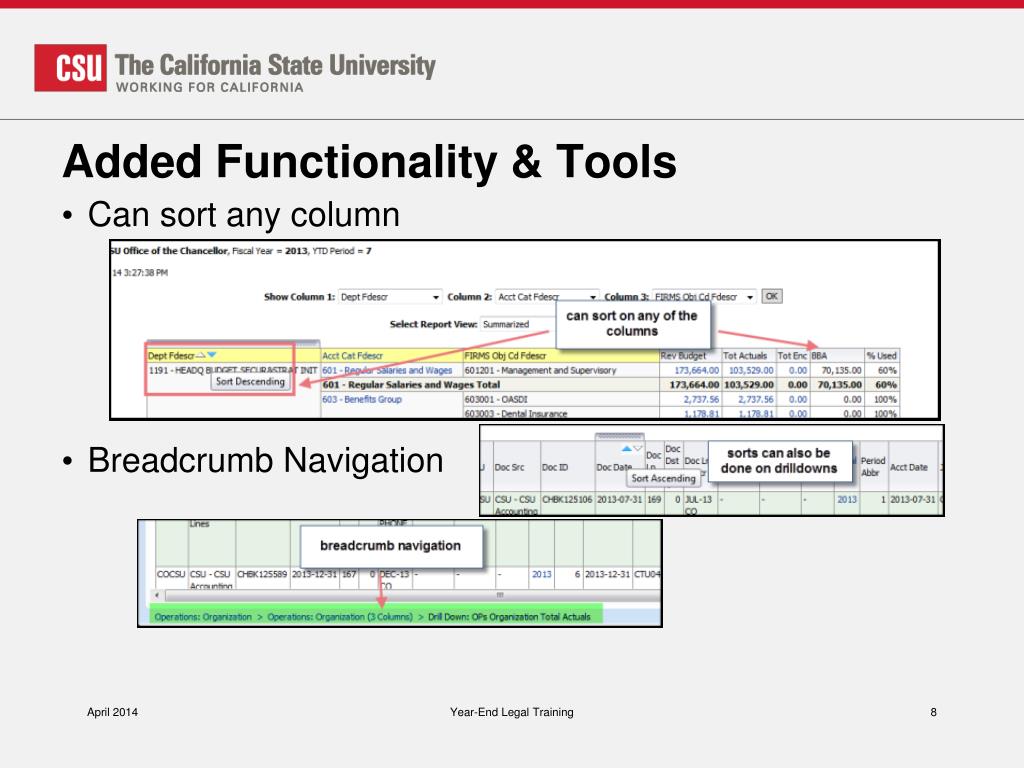Click Tot Actuals value 103,529.00 in Management row

tap(751, 370)
